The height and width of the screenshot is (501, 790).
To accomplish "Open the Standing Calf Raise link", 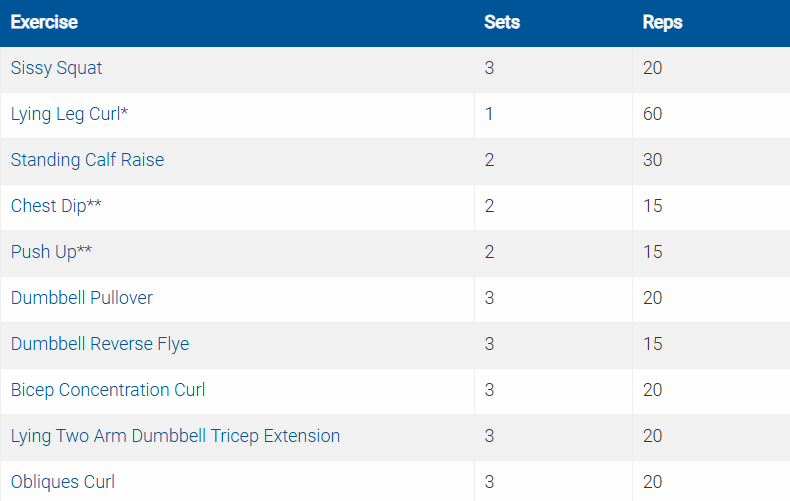I will pyautogui.click(x=87, y=160).
